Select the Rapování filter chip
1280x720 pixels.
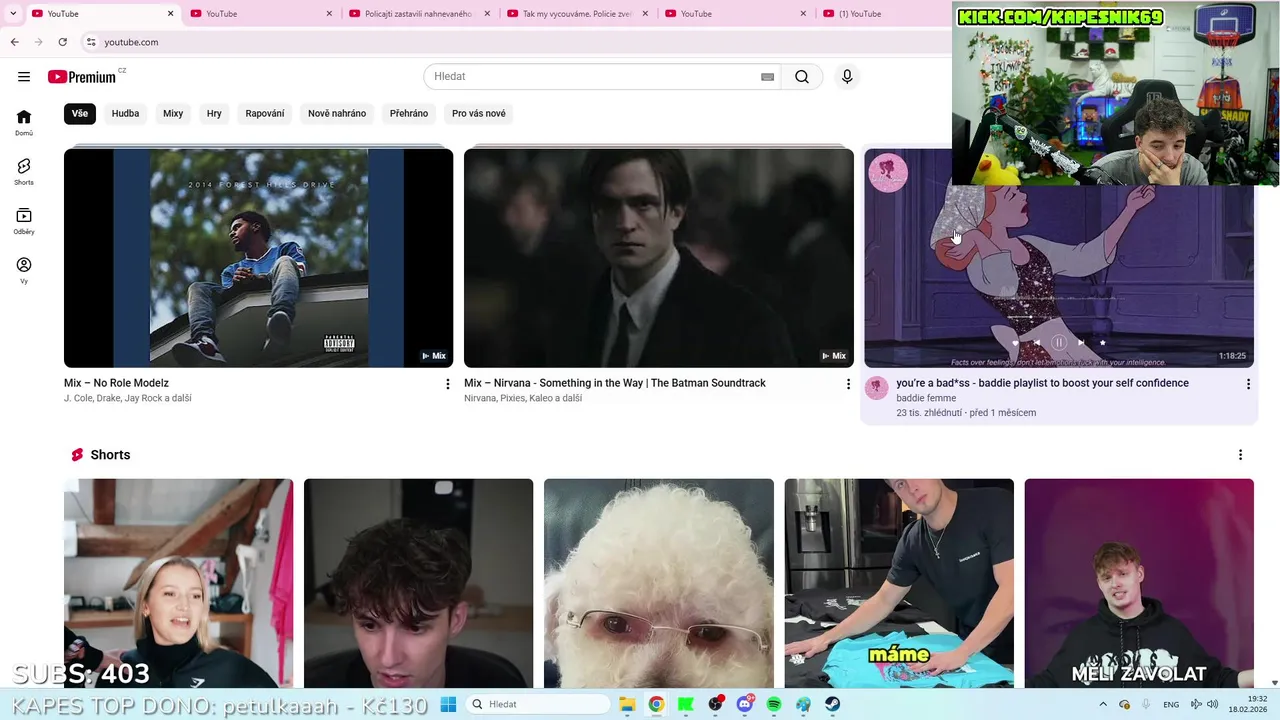265,113
